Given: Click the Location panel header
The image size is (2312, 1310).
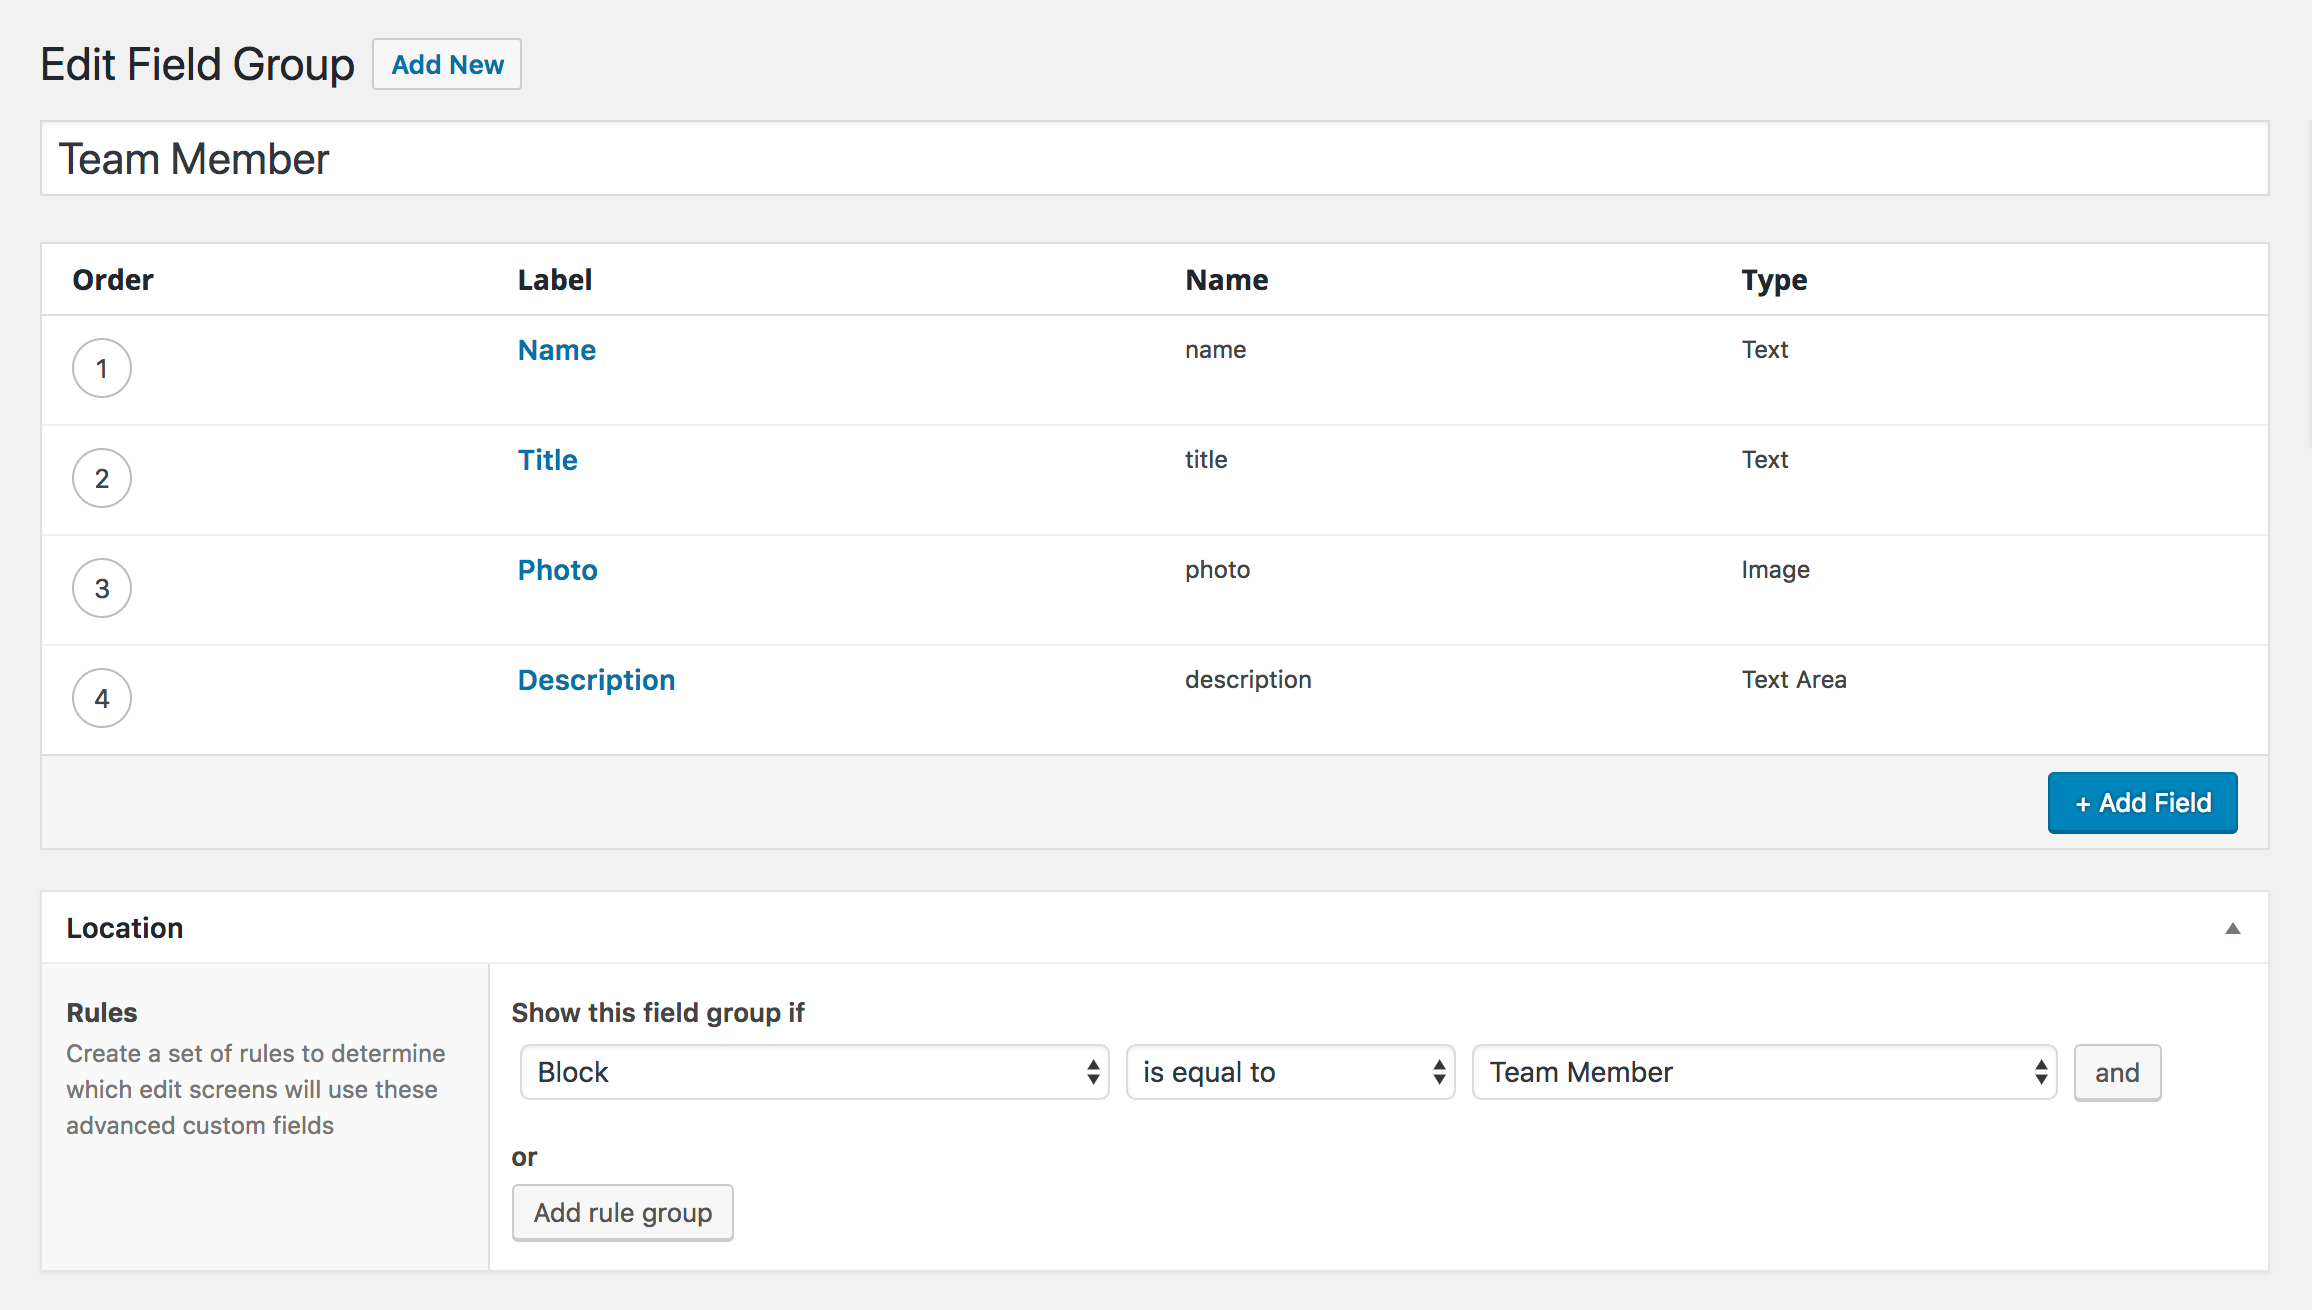Looking at the screenshot, I should click(1154, 928).
